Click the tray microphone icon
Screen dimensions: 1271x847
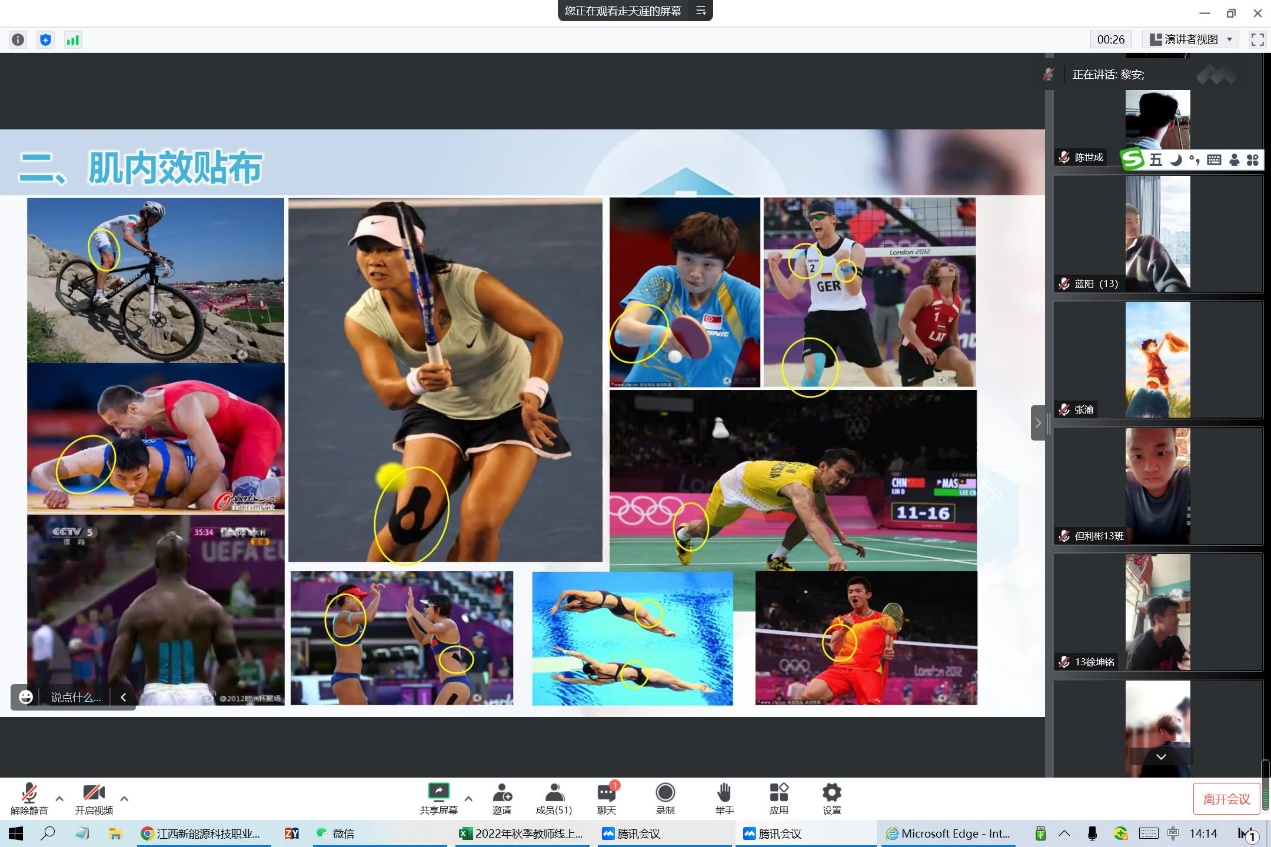(x=1093, y=833)
